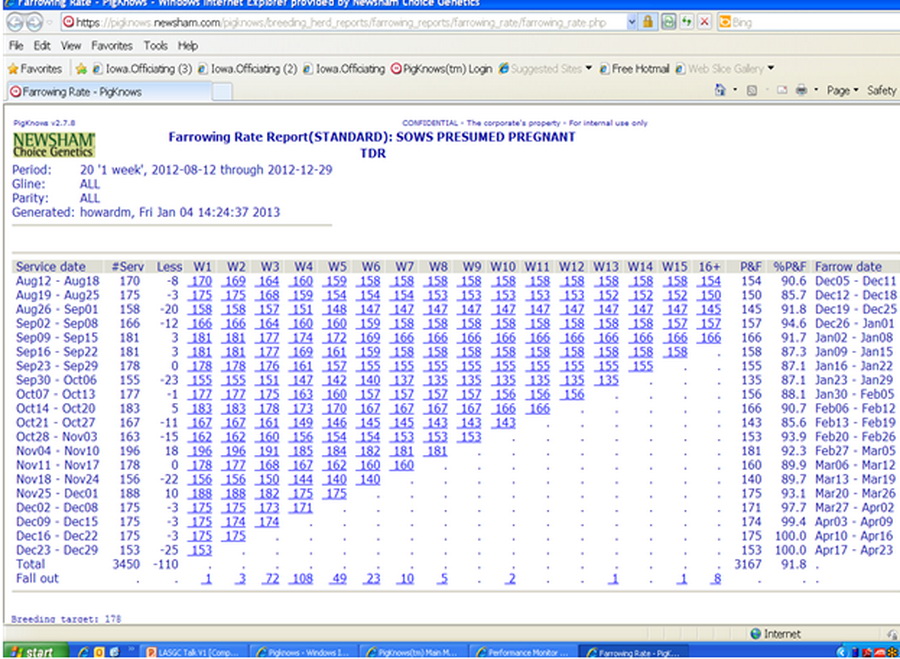This screenshot has height=659, width=900.
Task: Click W1 value 170 for Aug12 - Aug18
Action: 201,282
